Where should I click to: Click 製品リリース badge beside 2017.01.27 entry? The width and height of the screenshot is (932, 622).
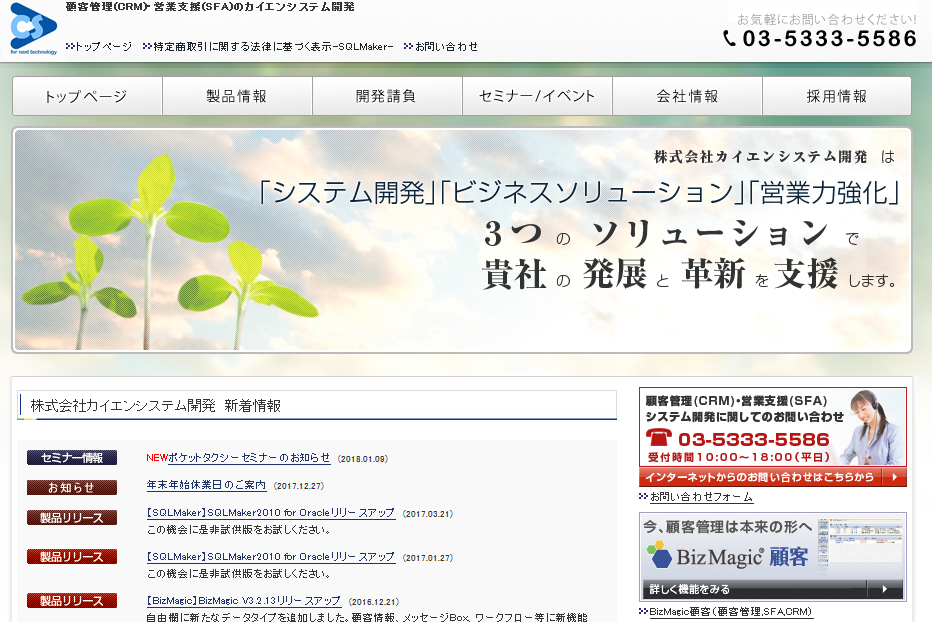click(x=72, y=557)
